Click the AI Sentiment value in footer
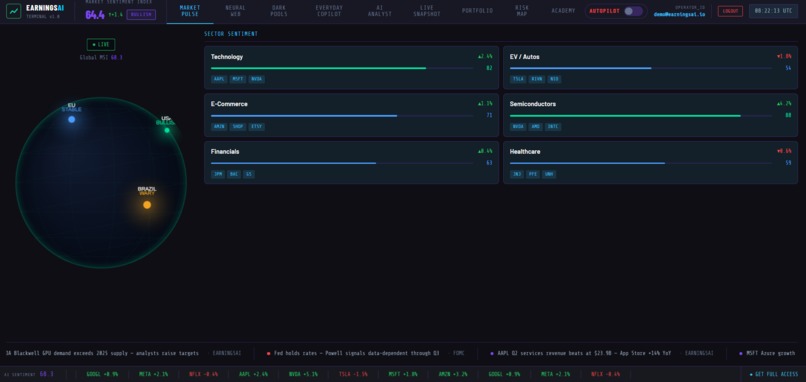The height and width of the screenshot is (382, 806). pyautogui.click(x=46, y=374)
